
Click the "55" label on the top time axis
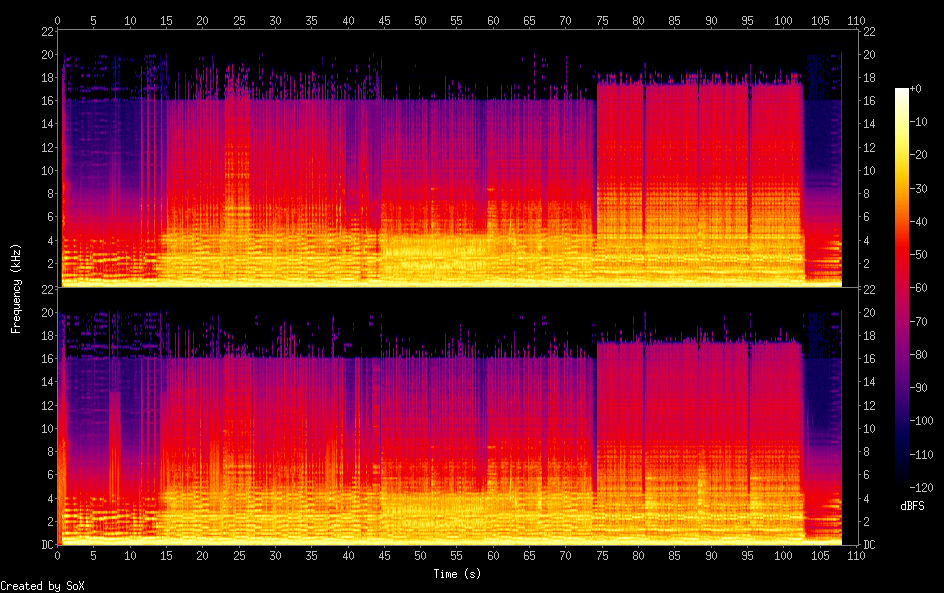coord(456,20)
